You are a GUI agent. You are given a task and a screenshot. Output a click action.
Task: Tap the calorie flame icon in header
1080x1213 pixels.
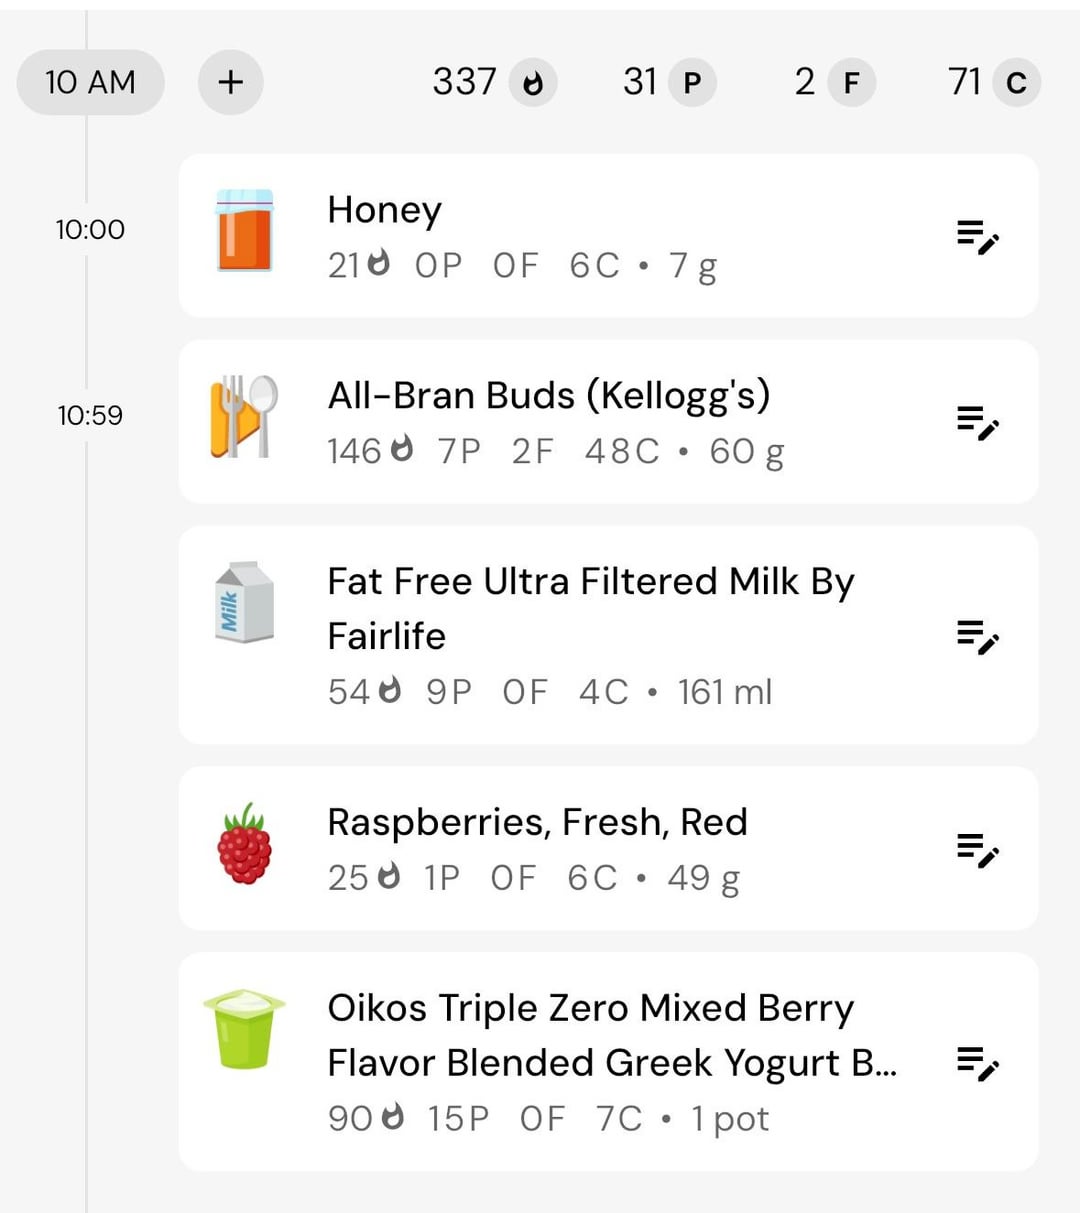click(533, 83)
